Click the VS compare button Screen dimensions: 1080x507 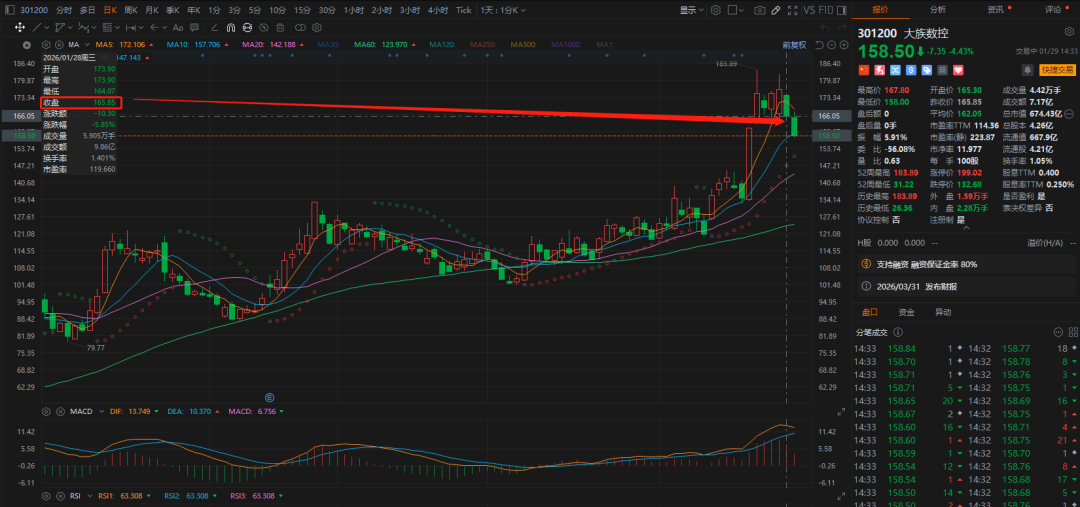coord(809,10)
